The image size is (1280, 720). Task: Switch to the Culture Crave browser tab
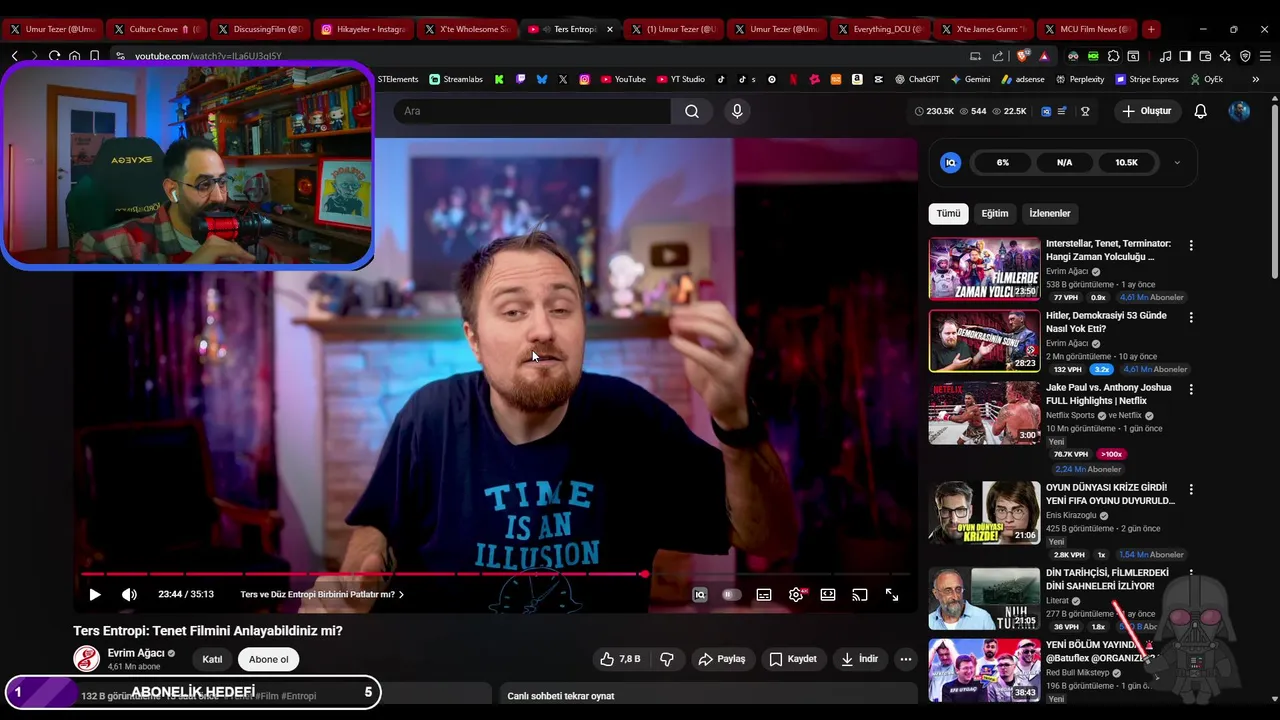click(156, 29)
